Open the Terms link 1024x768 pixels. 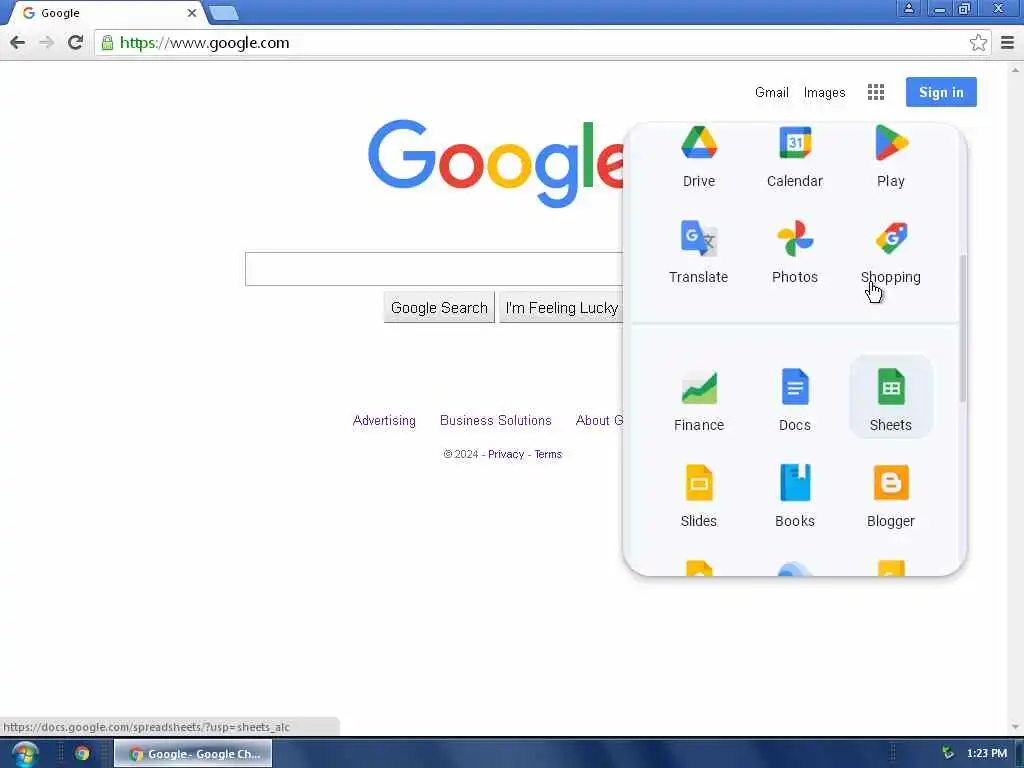548,455
